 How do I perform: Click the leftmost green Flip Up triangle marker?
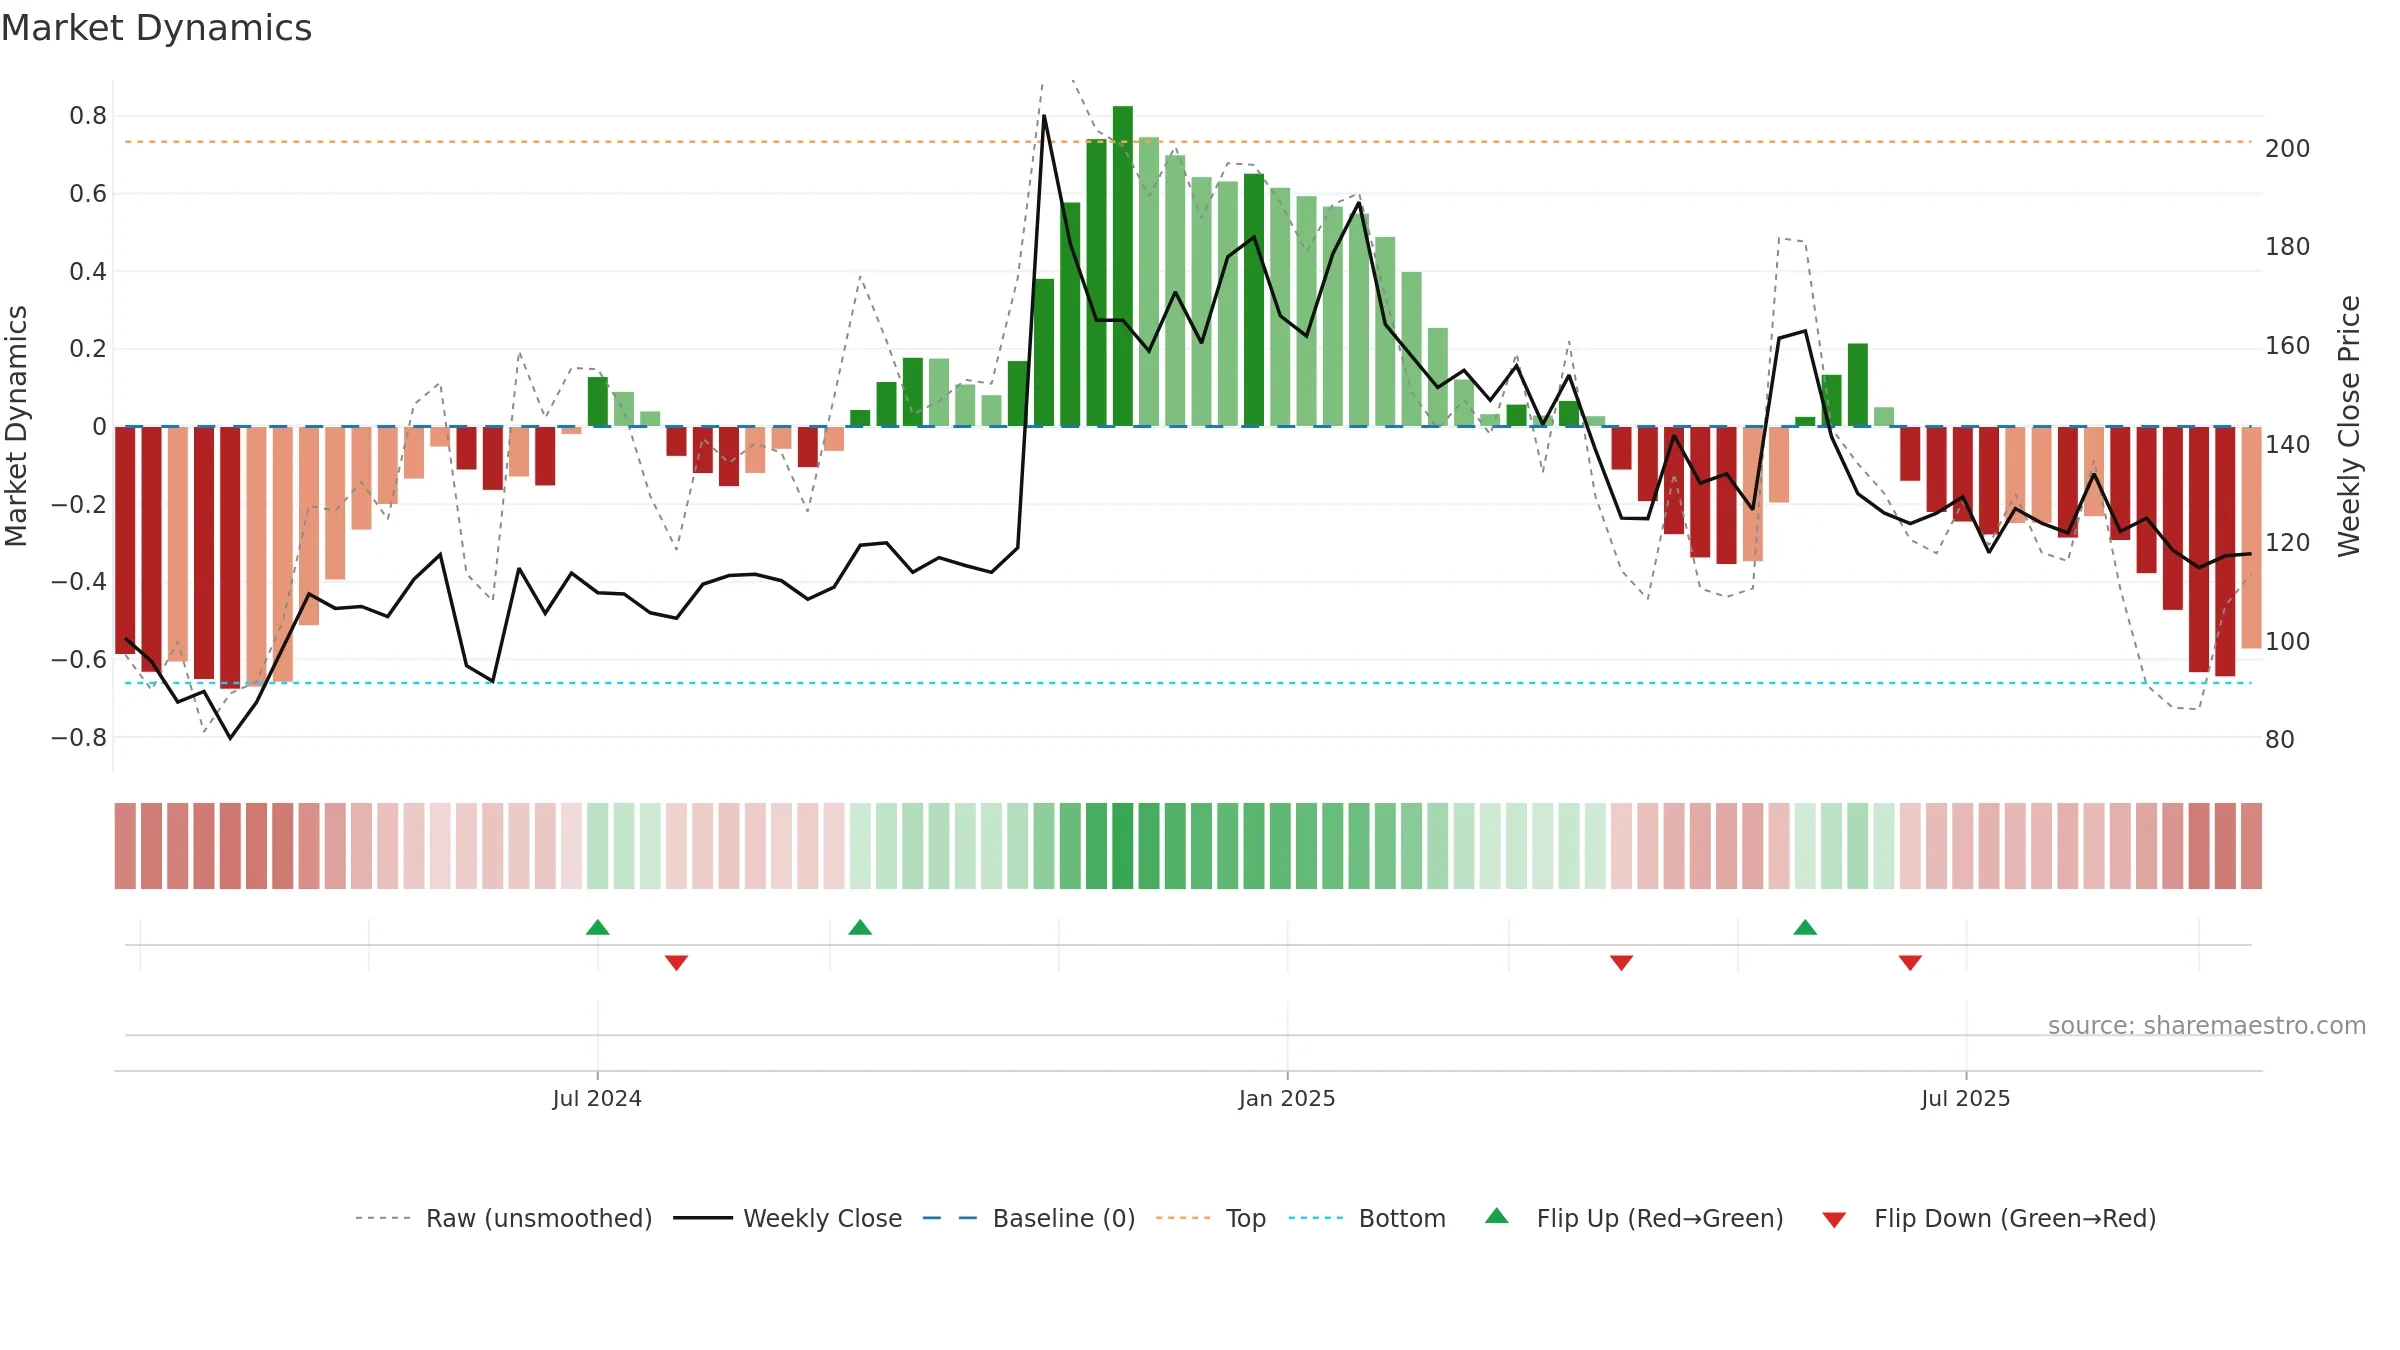pyautogui.click(x=598, y=927)
